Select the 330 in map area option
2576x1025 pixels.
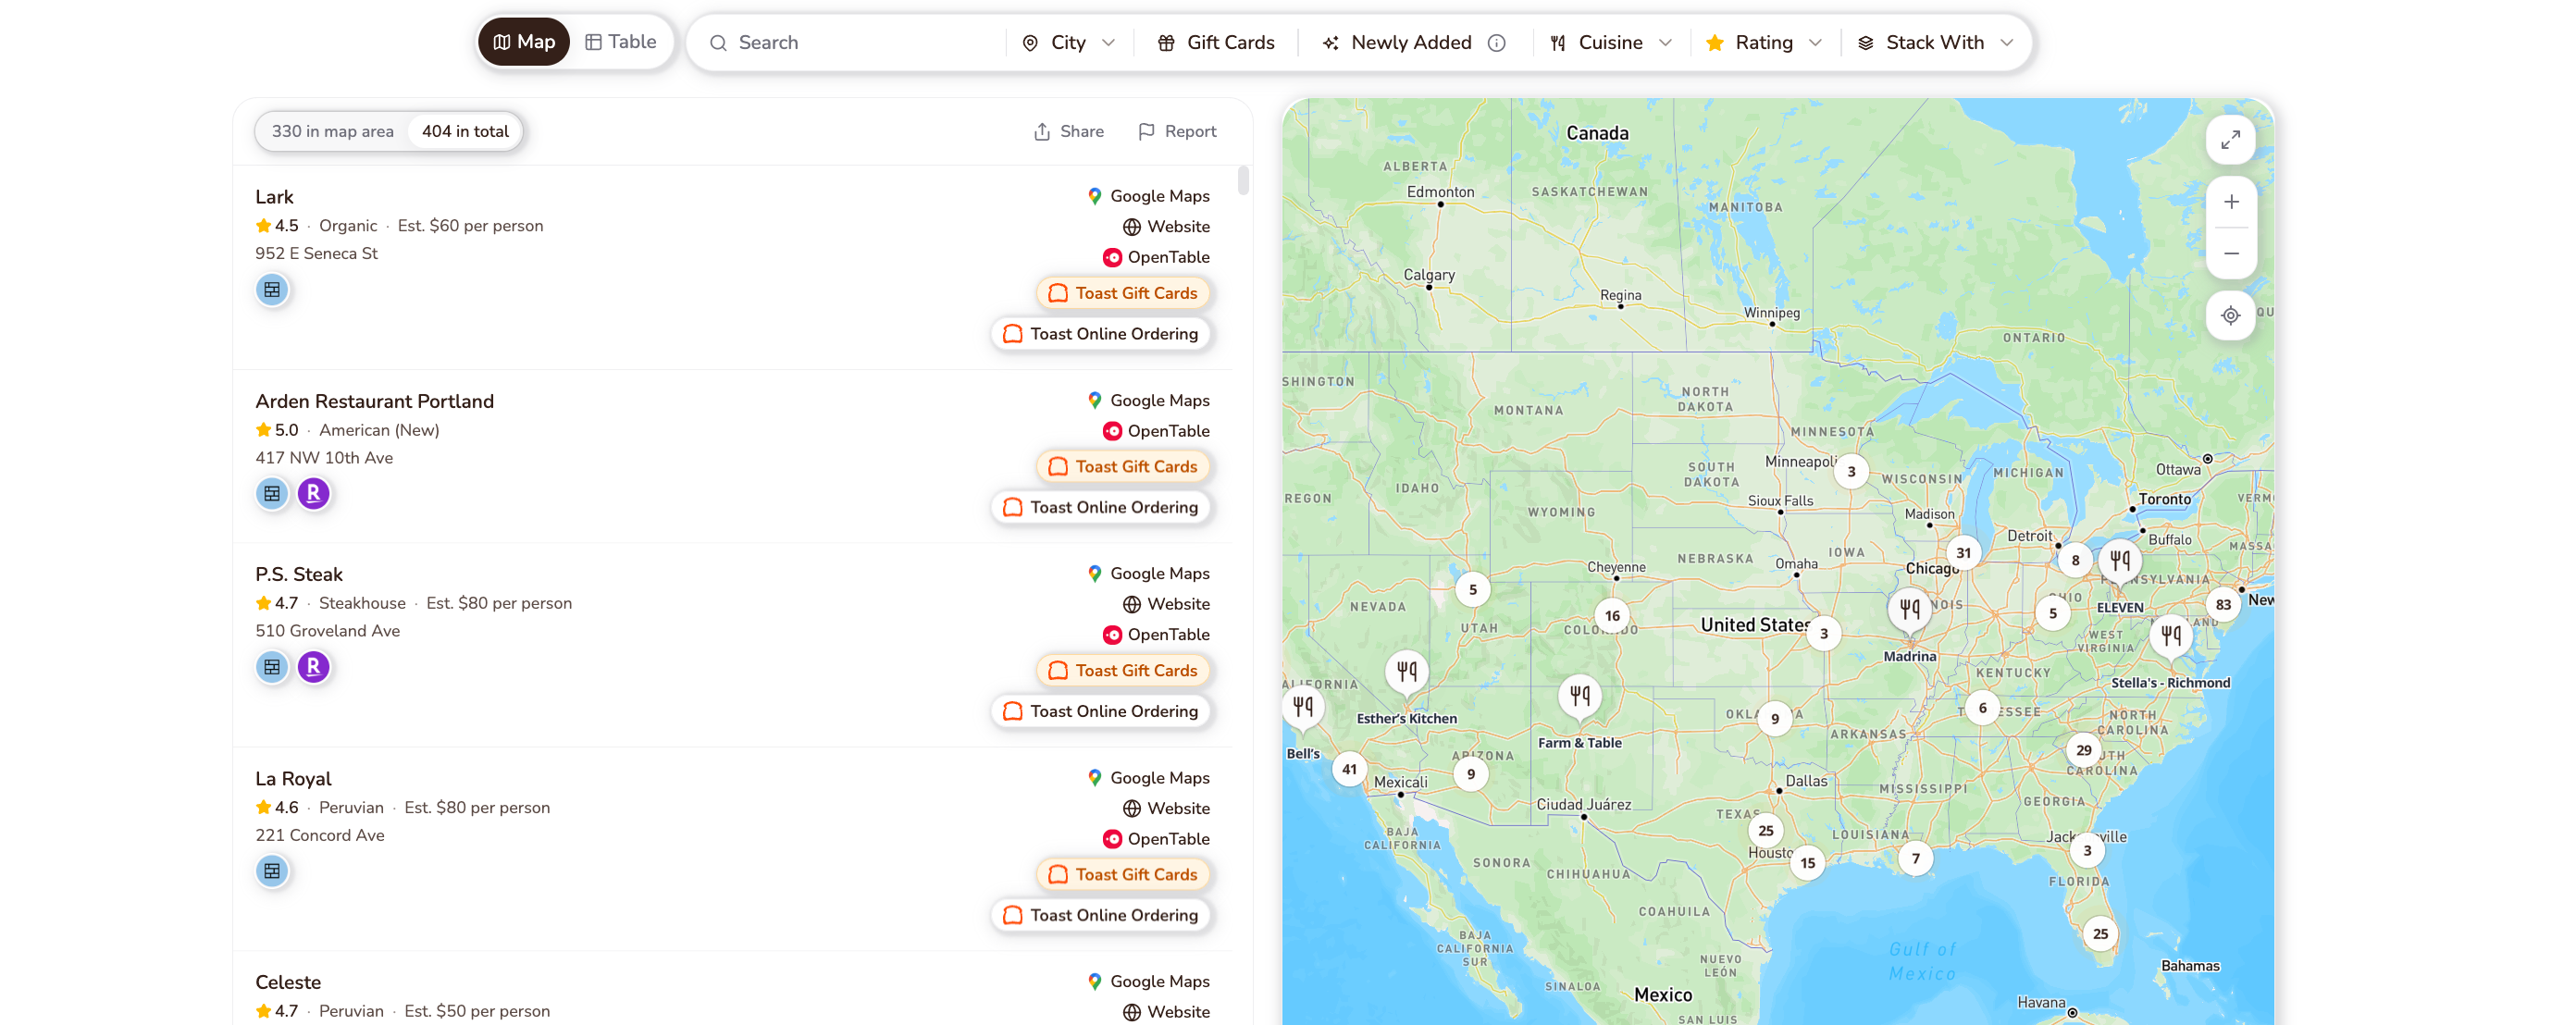point(333,131)
